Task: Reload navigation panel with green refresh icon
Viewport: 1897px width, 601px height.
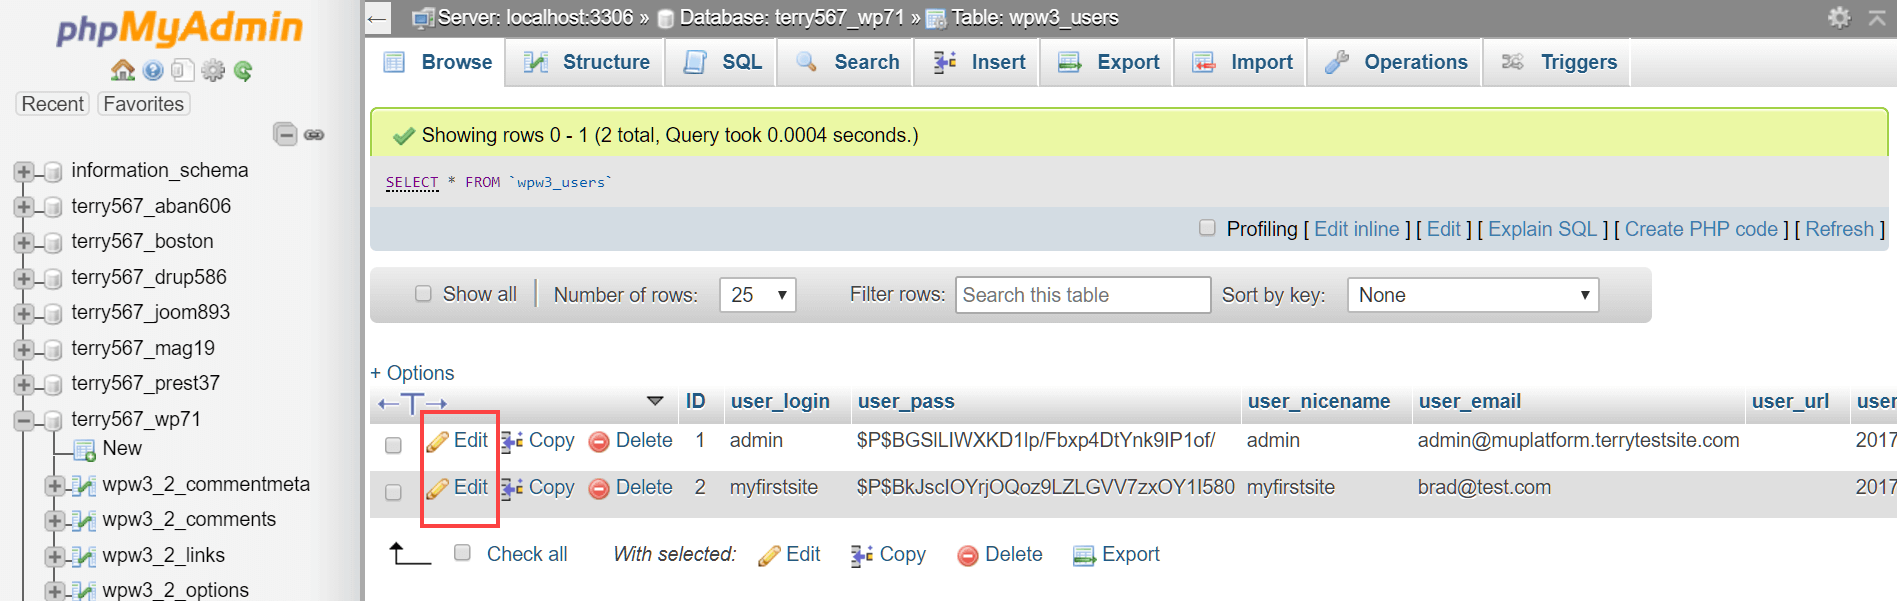Action: click(243, 70)
